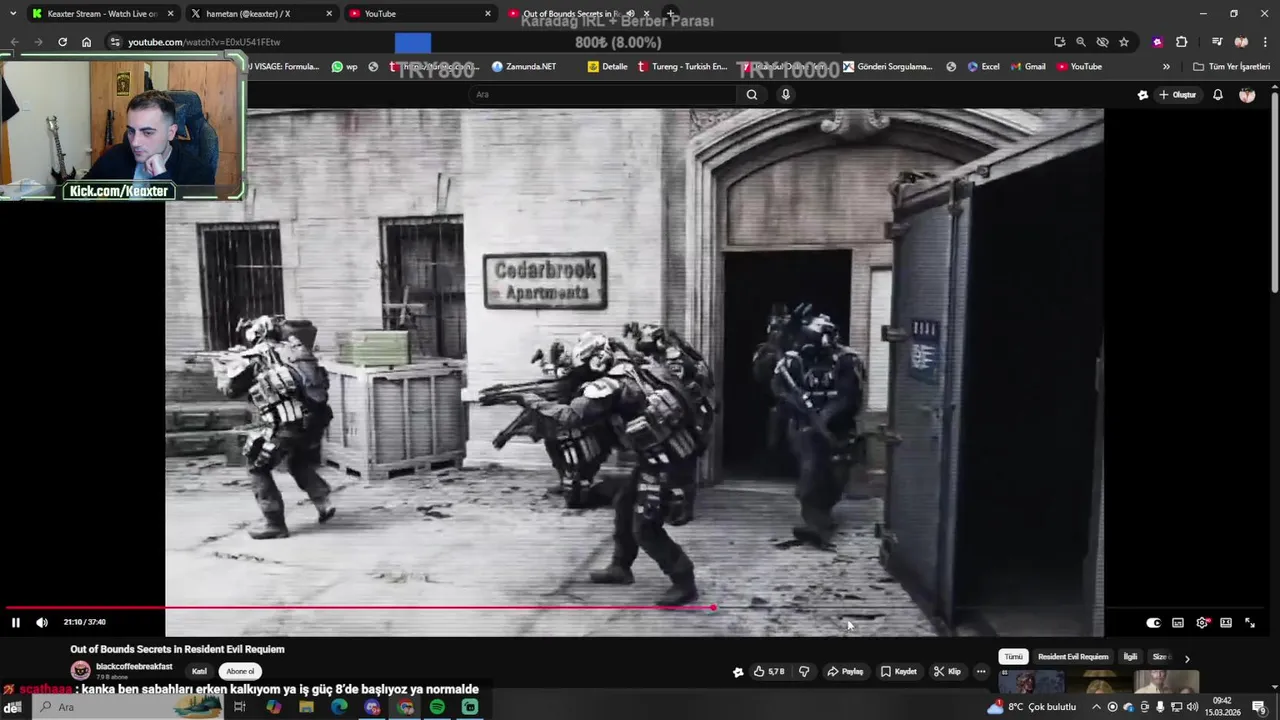The image size is (1280, 720).
Task: Open blackcoffeebreakfast channel avatar
Action: click(x=81, y=671)
